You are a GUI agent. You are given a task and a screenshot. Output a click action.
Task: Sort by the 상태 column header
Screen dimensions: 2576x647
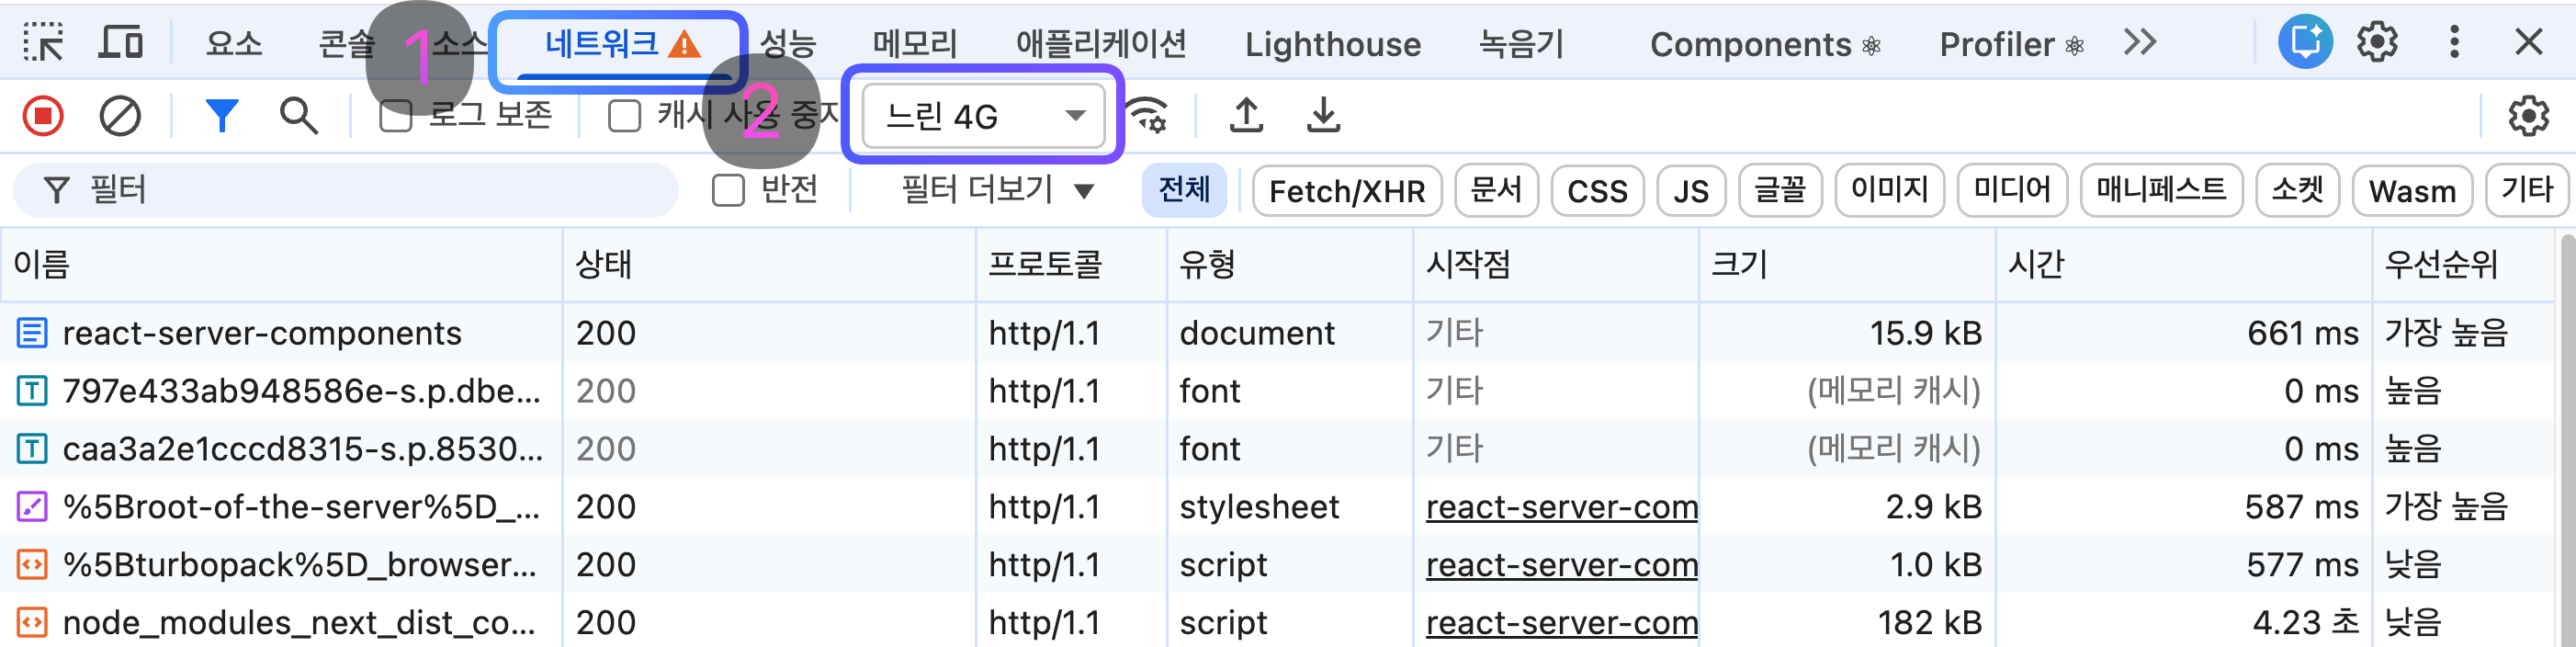pyautogui.click(x=768, y=265)
